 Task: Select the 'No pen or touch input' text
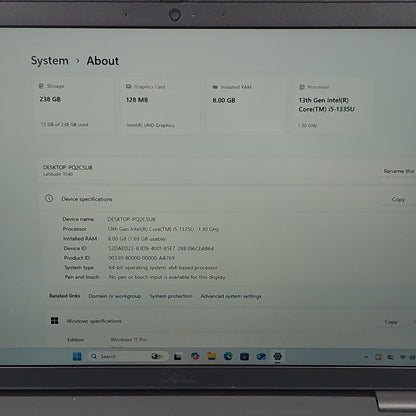[167, 277]
